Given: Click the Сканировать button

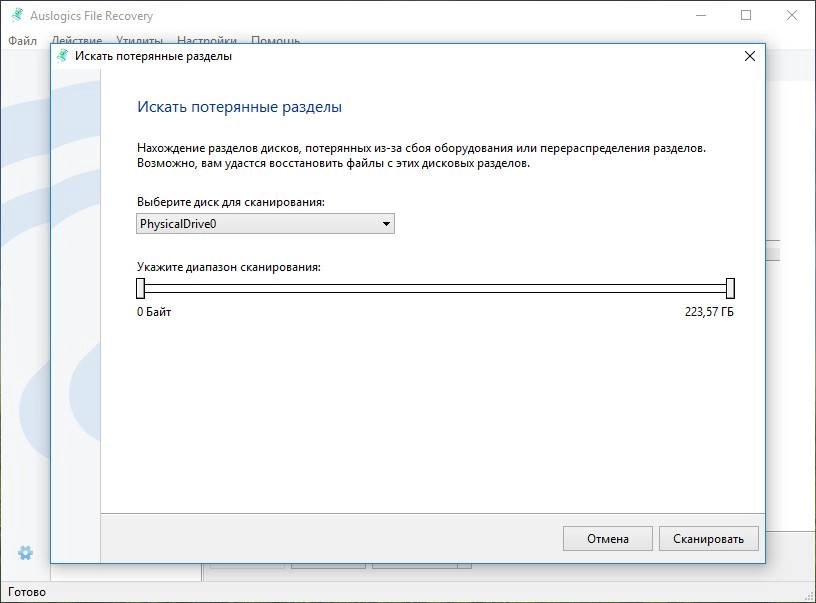Looking at the screenshot, I should 708,538.
